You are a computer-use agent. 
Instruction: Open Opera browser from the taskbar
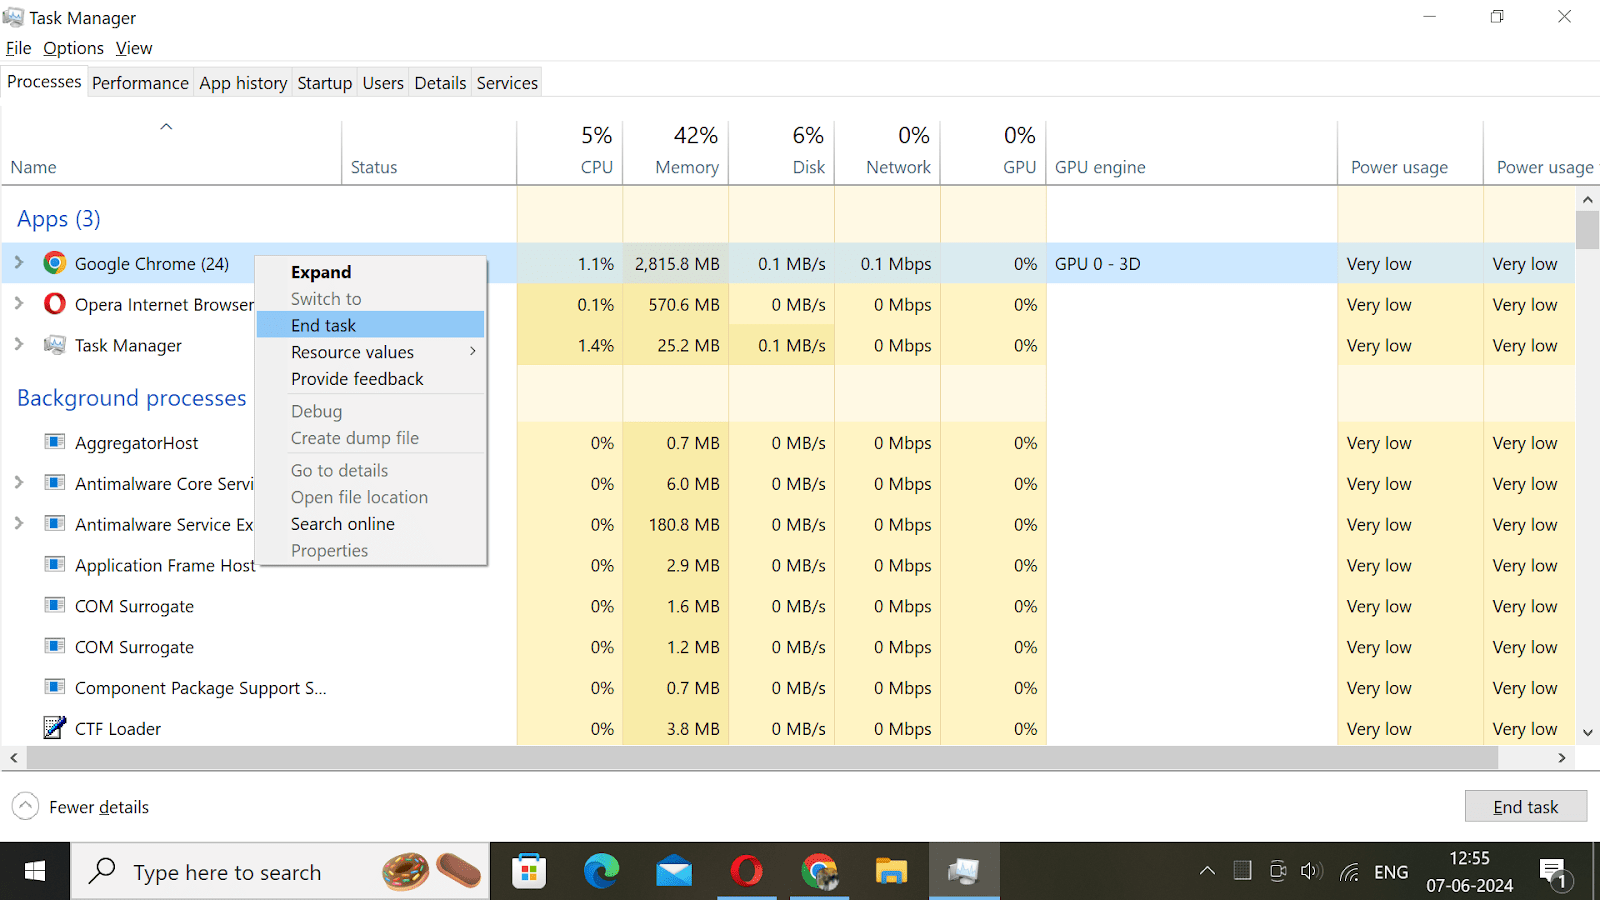[746, 871]
